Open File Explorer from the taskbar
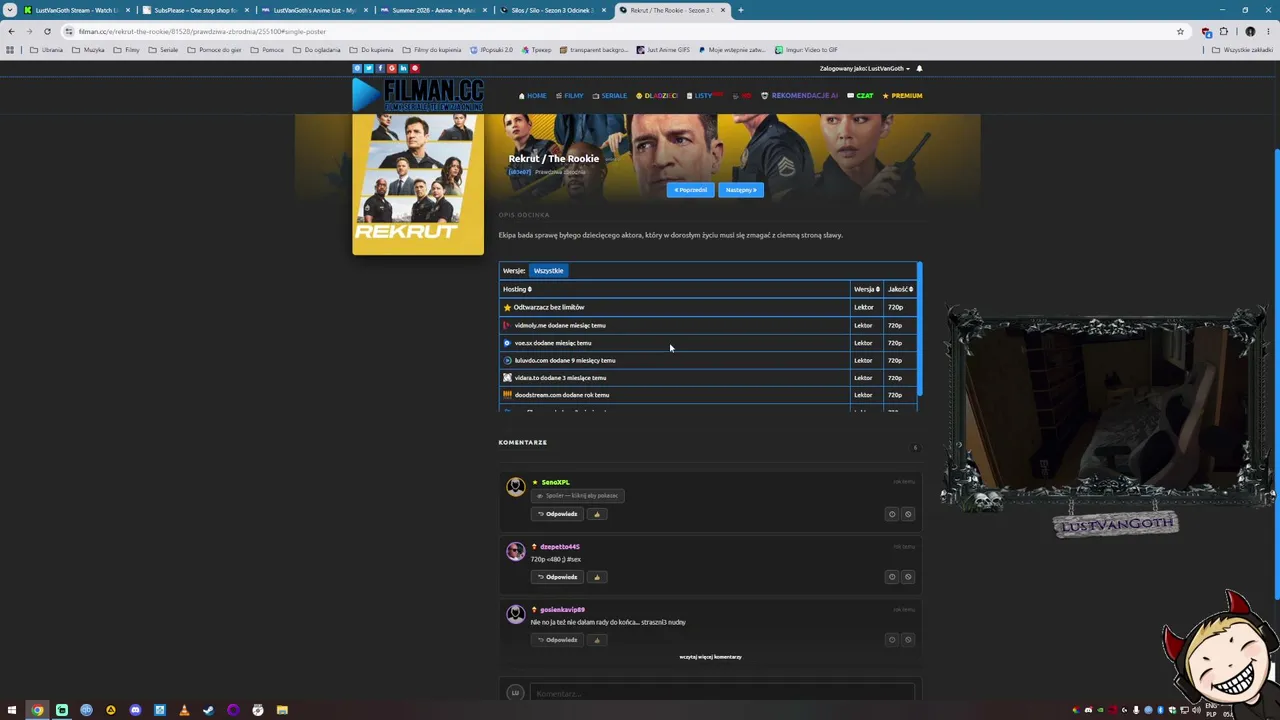 (282, 710)
